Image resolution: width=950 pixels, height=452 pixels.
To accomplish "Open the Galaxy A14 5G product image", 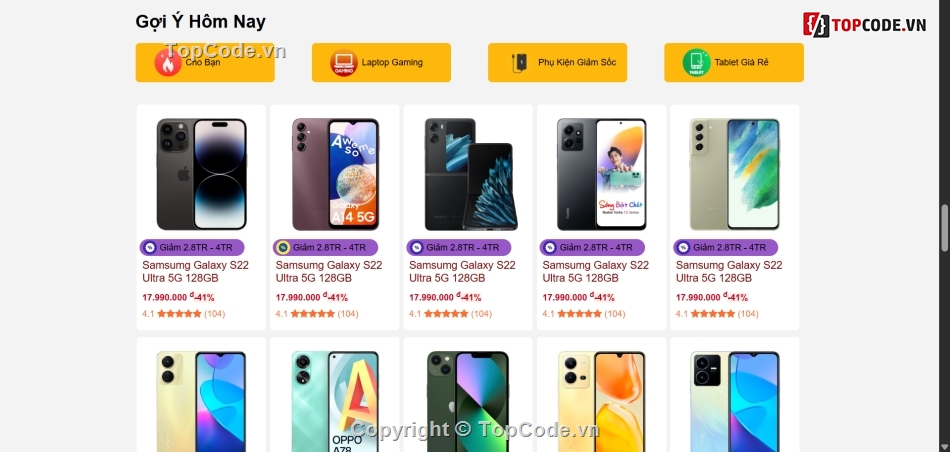I will [335, 174].
